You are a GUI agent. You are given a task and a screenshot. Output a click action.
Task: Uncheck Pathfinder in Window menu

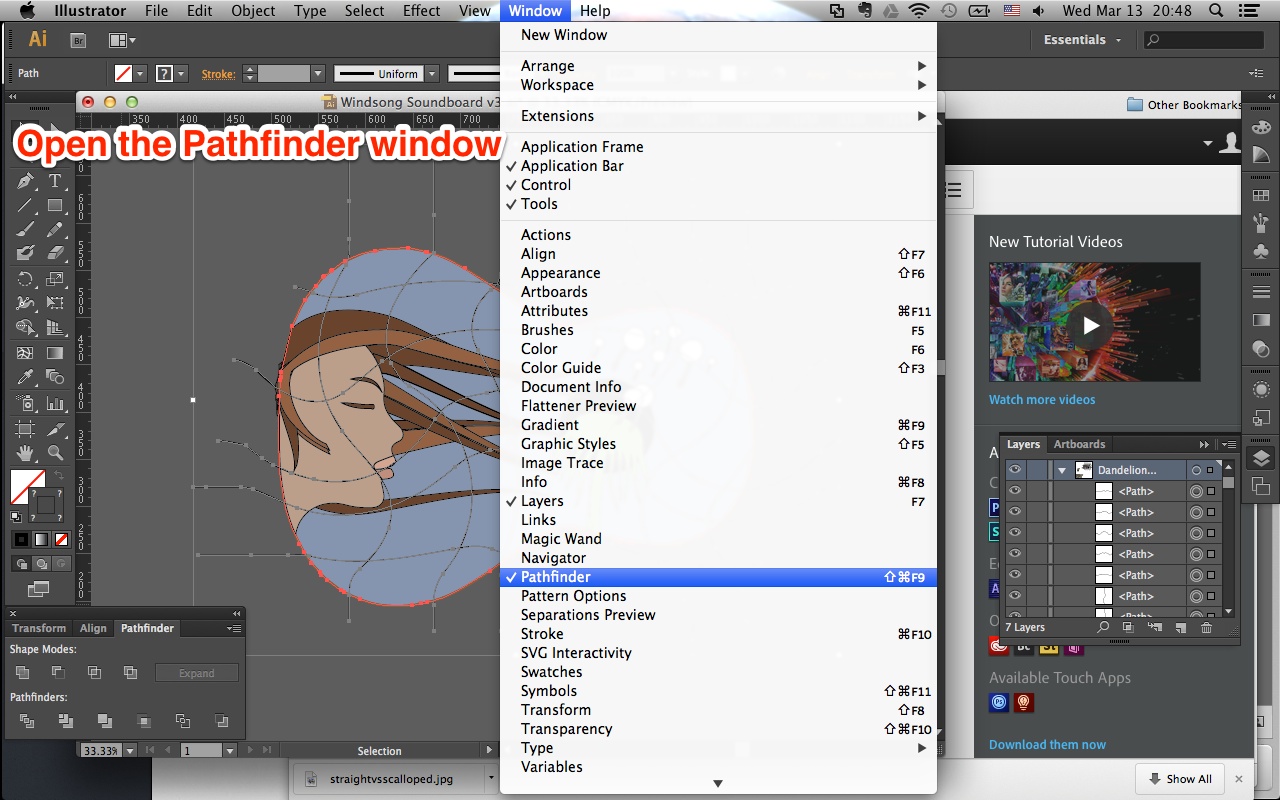pyautogui.click(x=718, y=577)
